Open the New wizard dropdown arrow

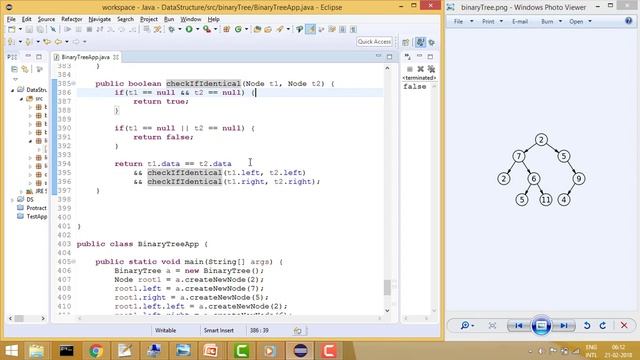click(20, 29)
